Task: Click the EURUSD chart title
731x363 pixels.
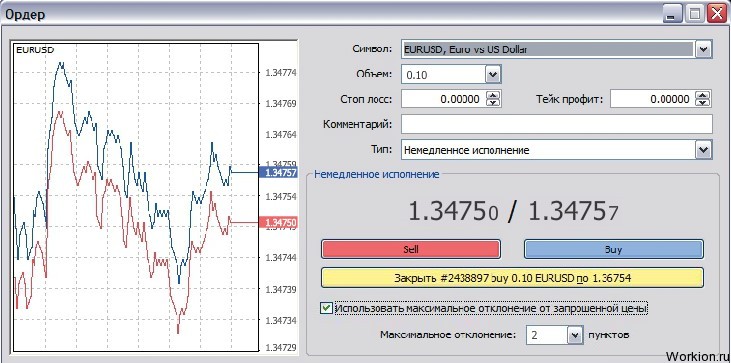Action: coord(35,49)
